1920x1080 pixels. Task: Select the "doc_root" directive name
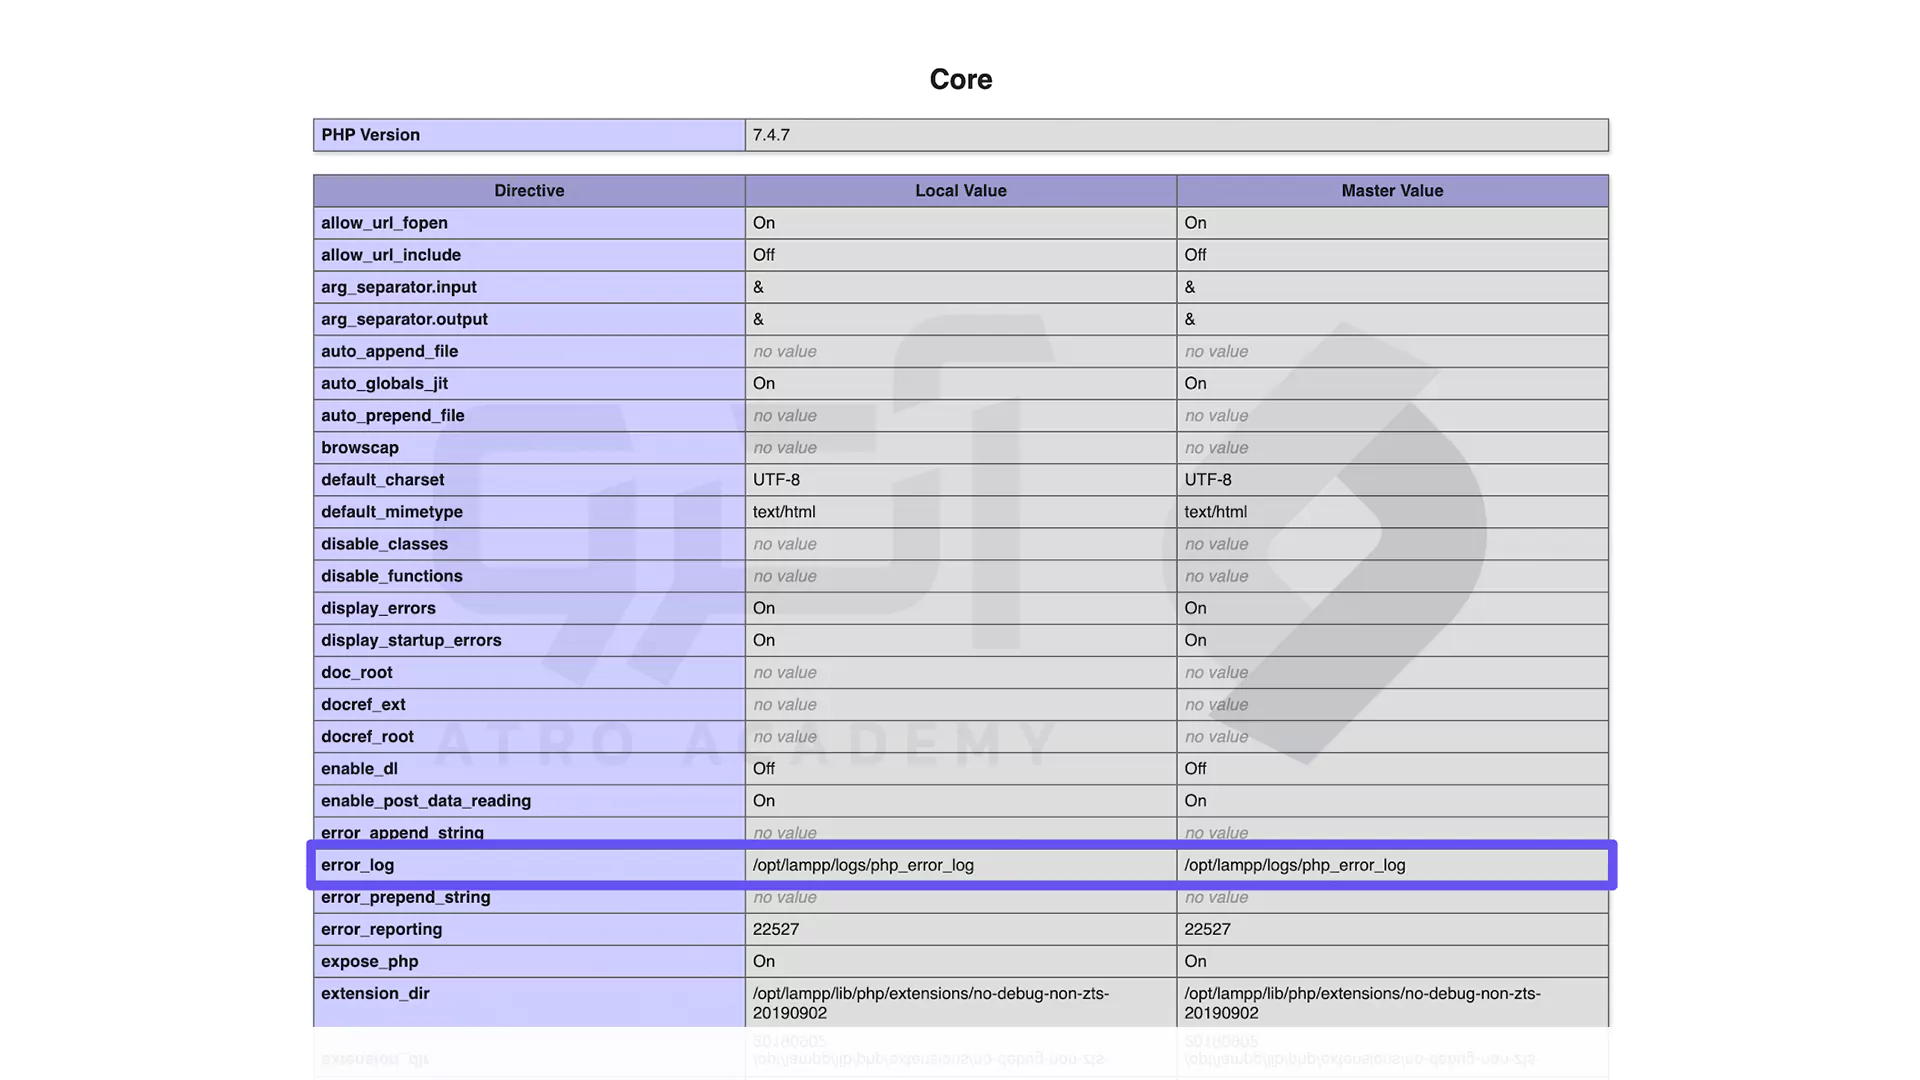(x=357, y=672)
